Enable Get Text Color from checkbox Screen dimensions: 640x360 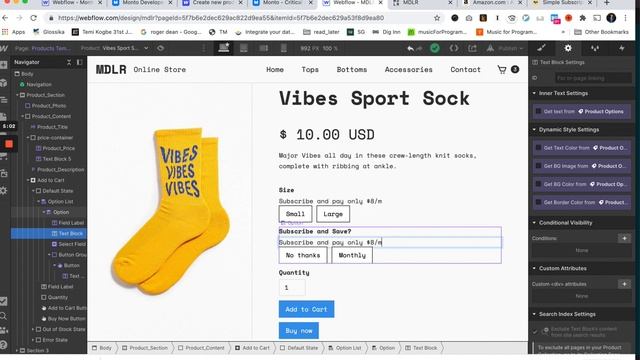(x=538, y=147)
